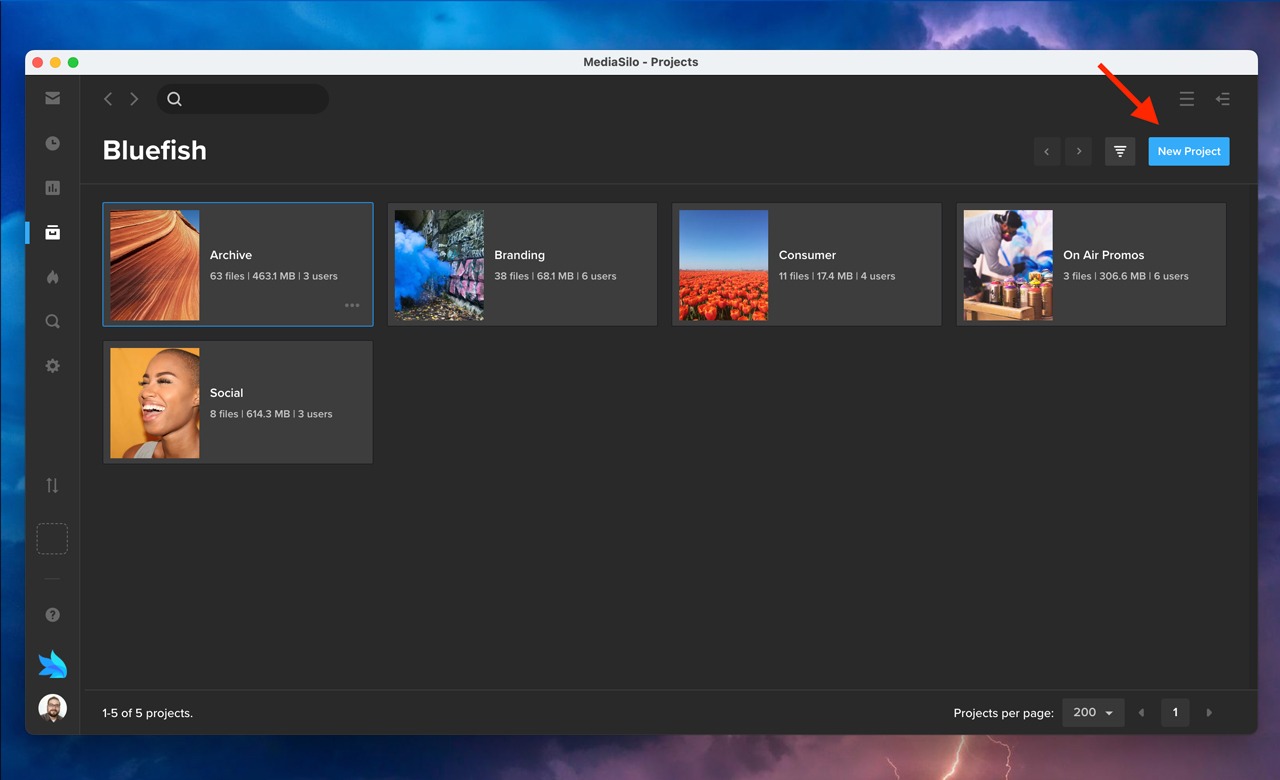Open the recent activity clock icon
This screenshot has width=1280, height=780.
[x=52, y=143]
